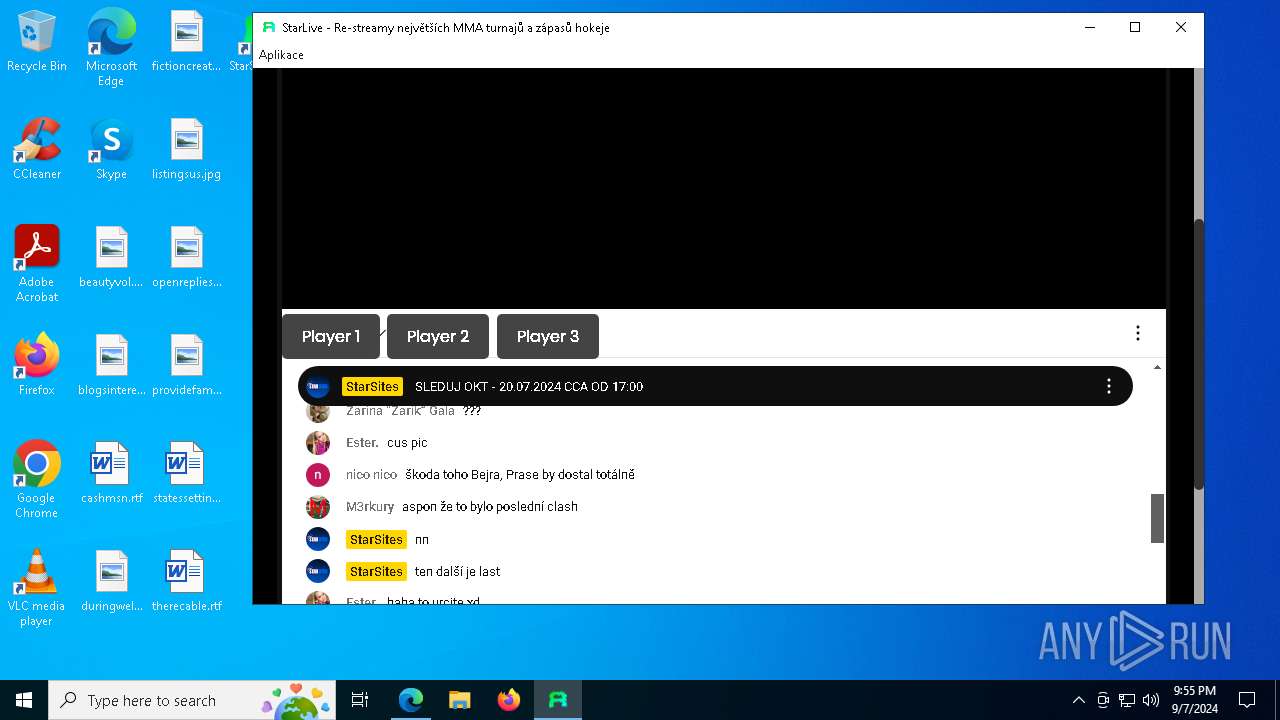Screen dimensions: 1280x720
Task: Click Zarina "Zarik" Gala username
Action: click(400, 411)
